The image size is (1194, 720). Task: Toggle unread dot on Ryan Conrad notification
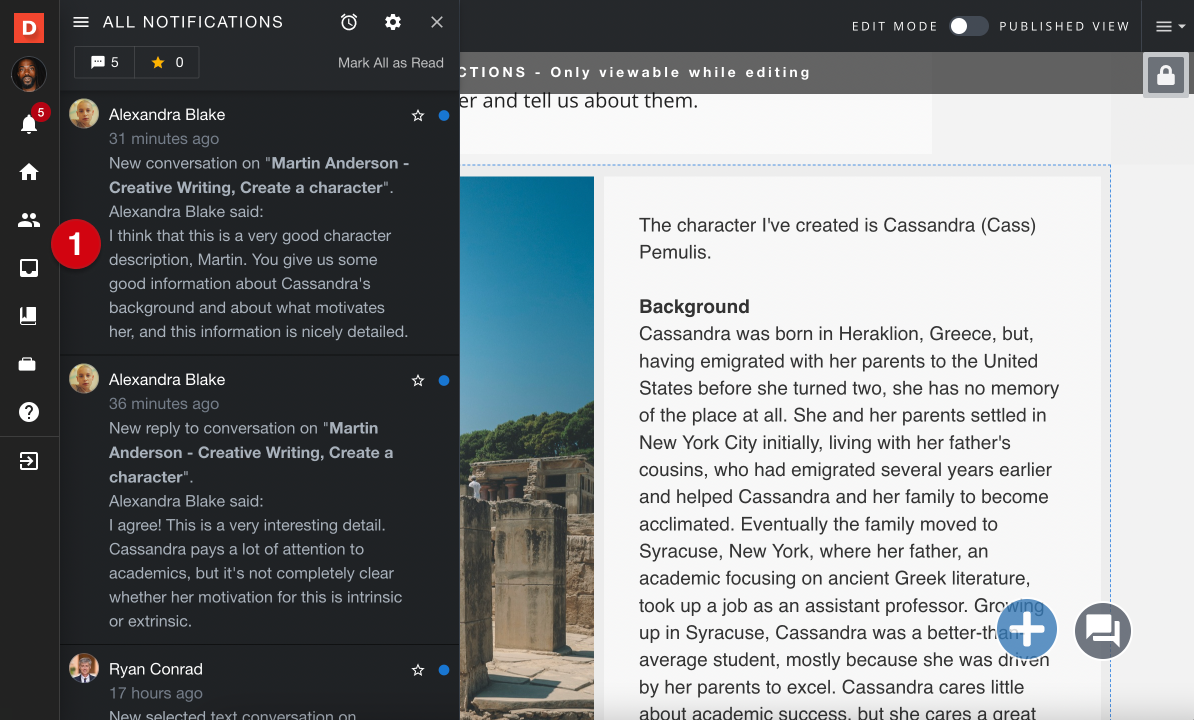pos(444,670)
